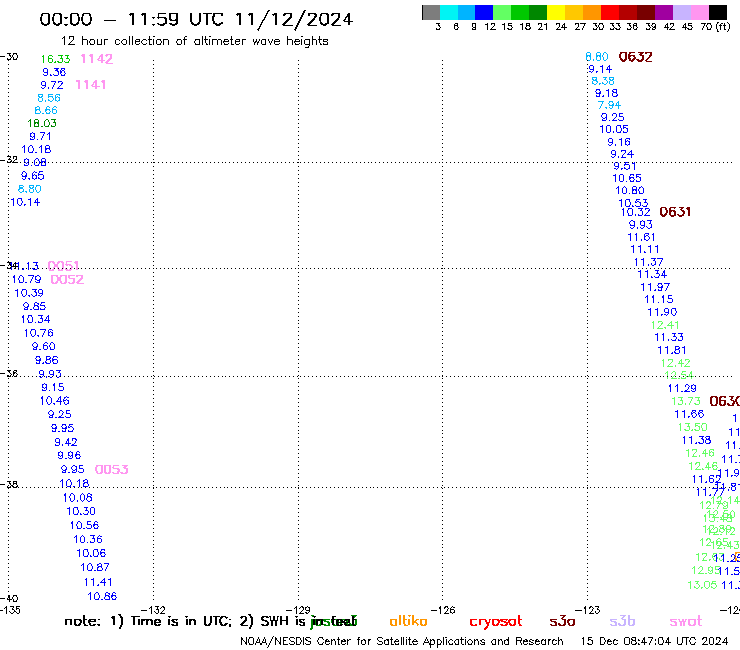Click the pink 1142 time label
This screenshot has height=650, width=740.
pyautogui.click(x=97, y=59)
